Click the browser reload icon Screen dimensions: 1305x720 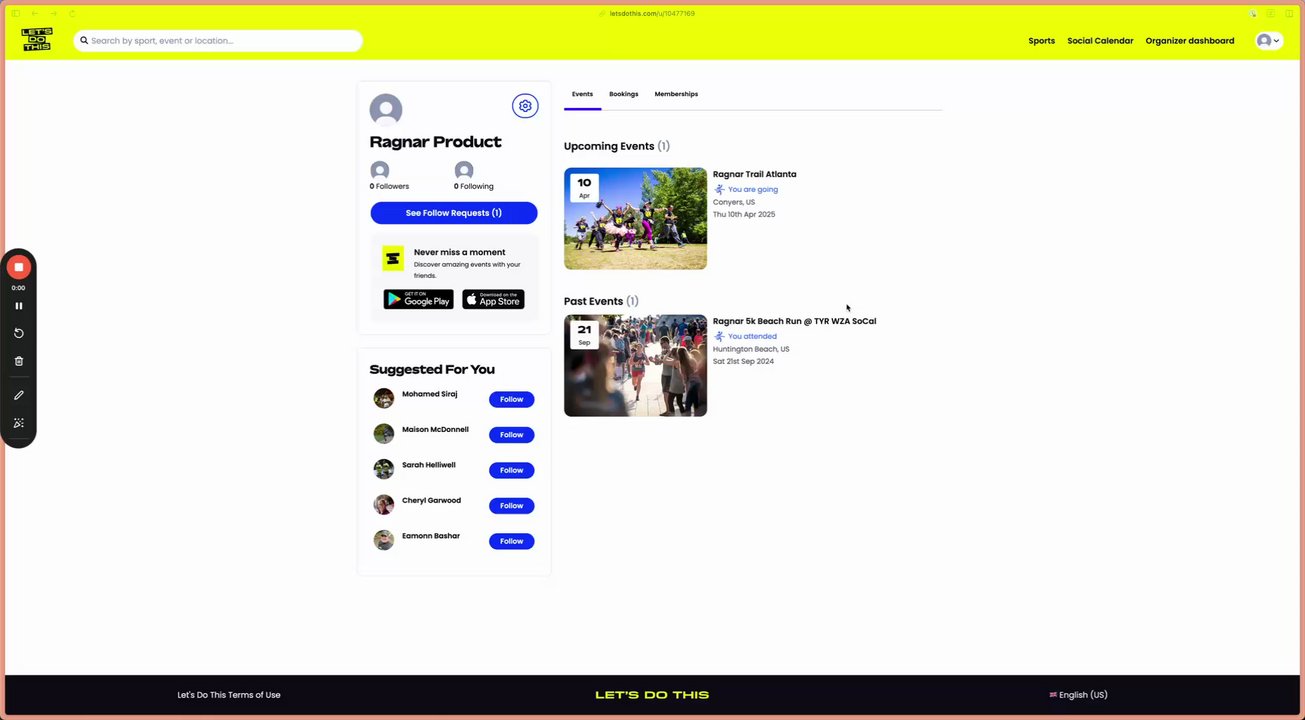pyautogui.click(x=72, y=13)
